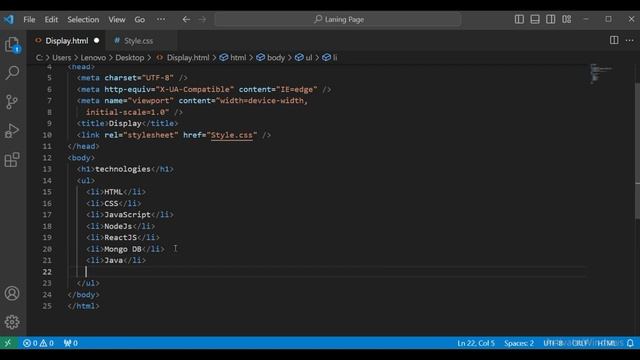The image size is (640, 360).
Task: Click Spaces: 2 indentation setting
Action: [x=519, y=343]
